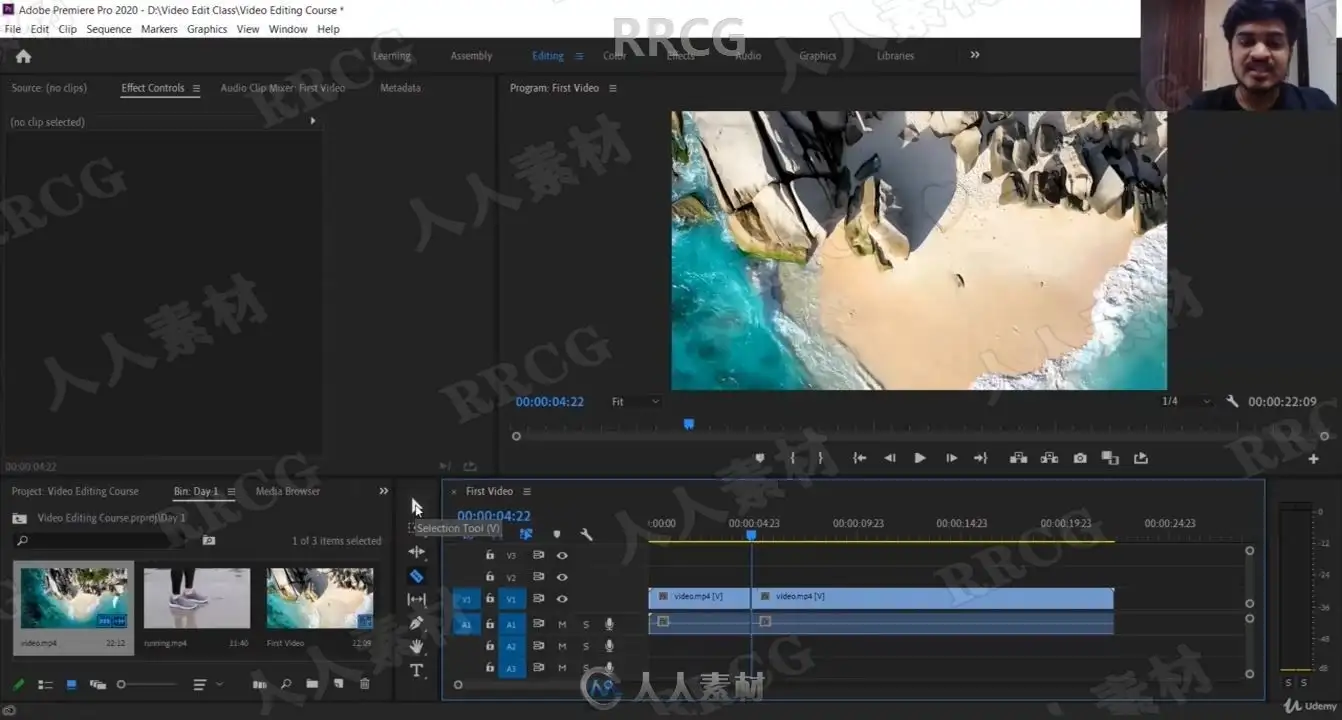The width and height of the screenshot is (1342, 720).
Task: Click the Home icon
Action: [24, 57]
